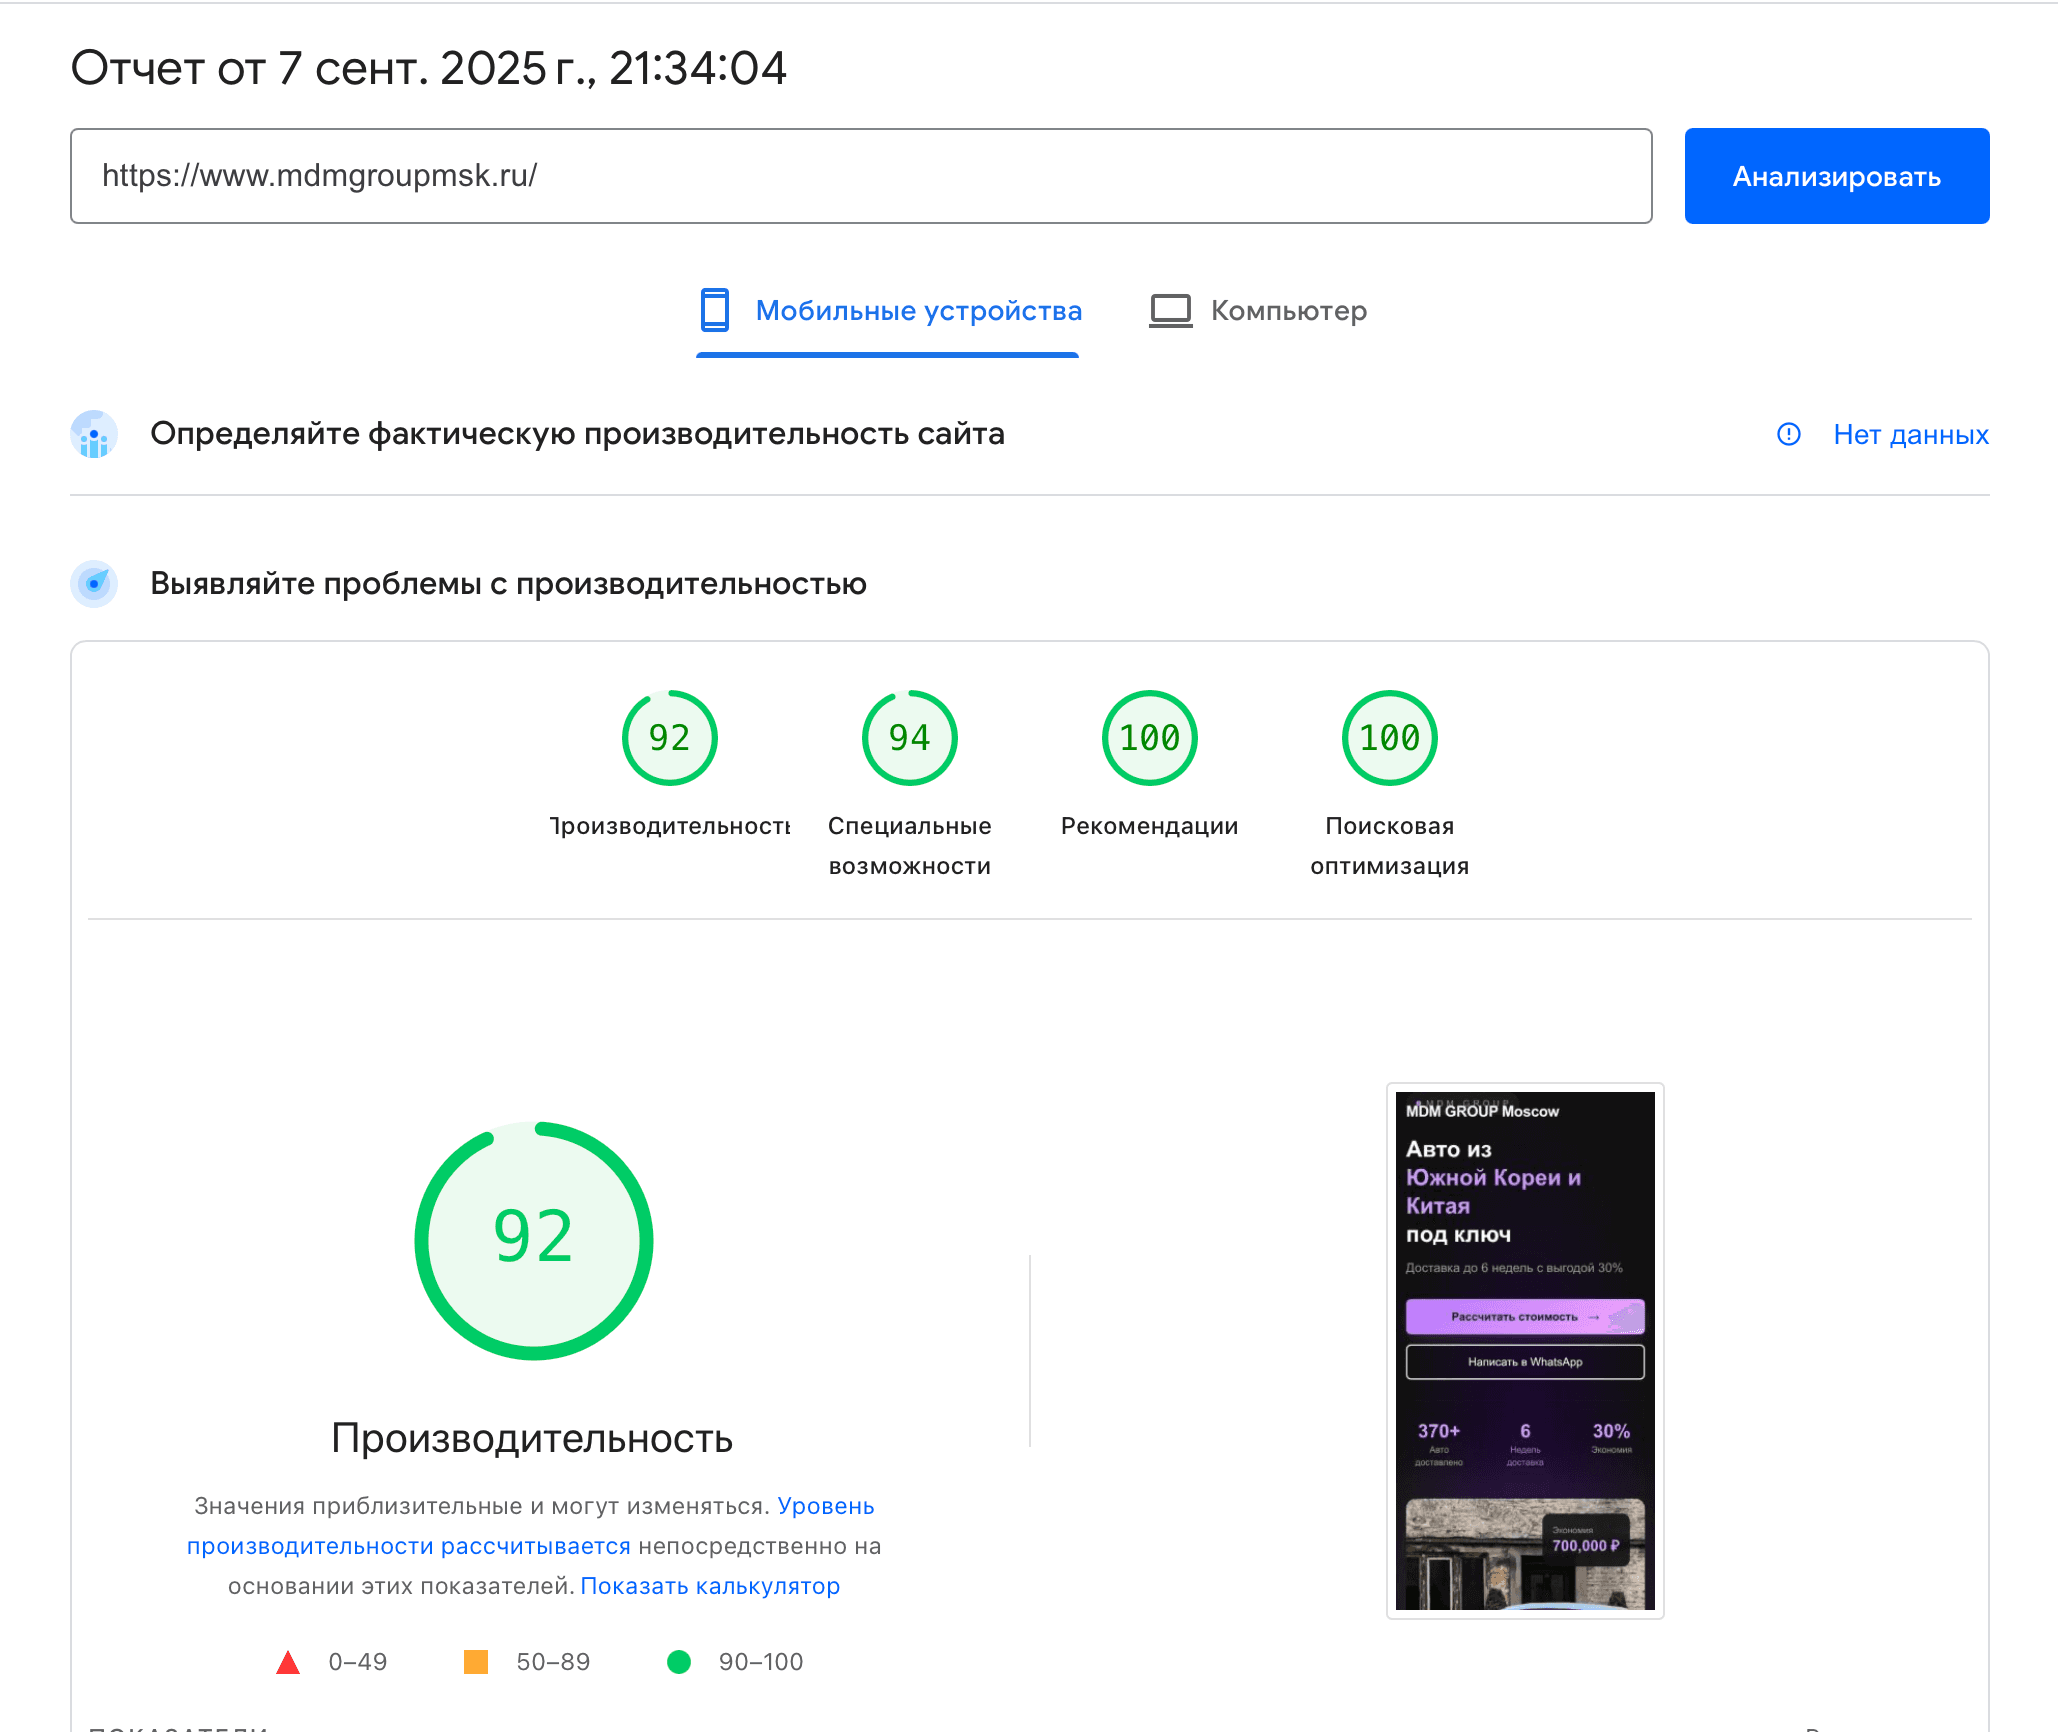The image size is (2058, 1732).
Task: Click the field data chart icon
Action: click(x=94, y=434)
